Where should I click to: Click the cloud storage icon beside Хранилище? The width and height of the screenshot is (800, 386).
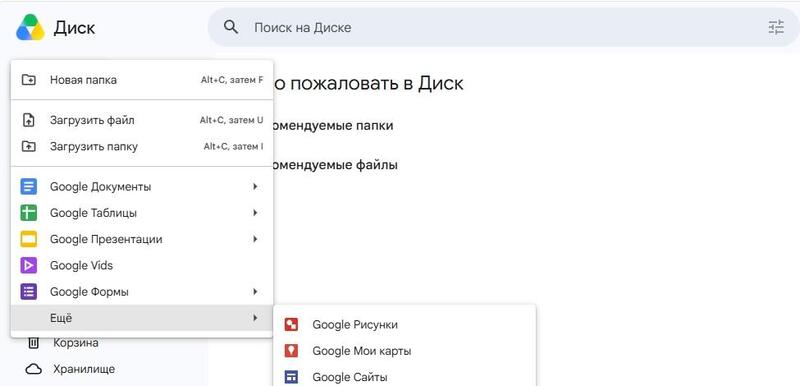(34, 369)
